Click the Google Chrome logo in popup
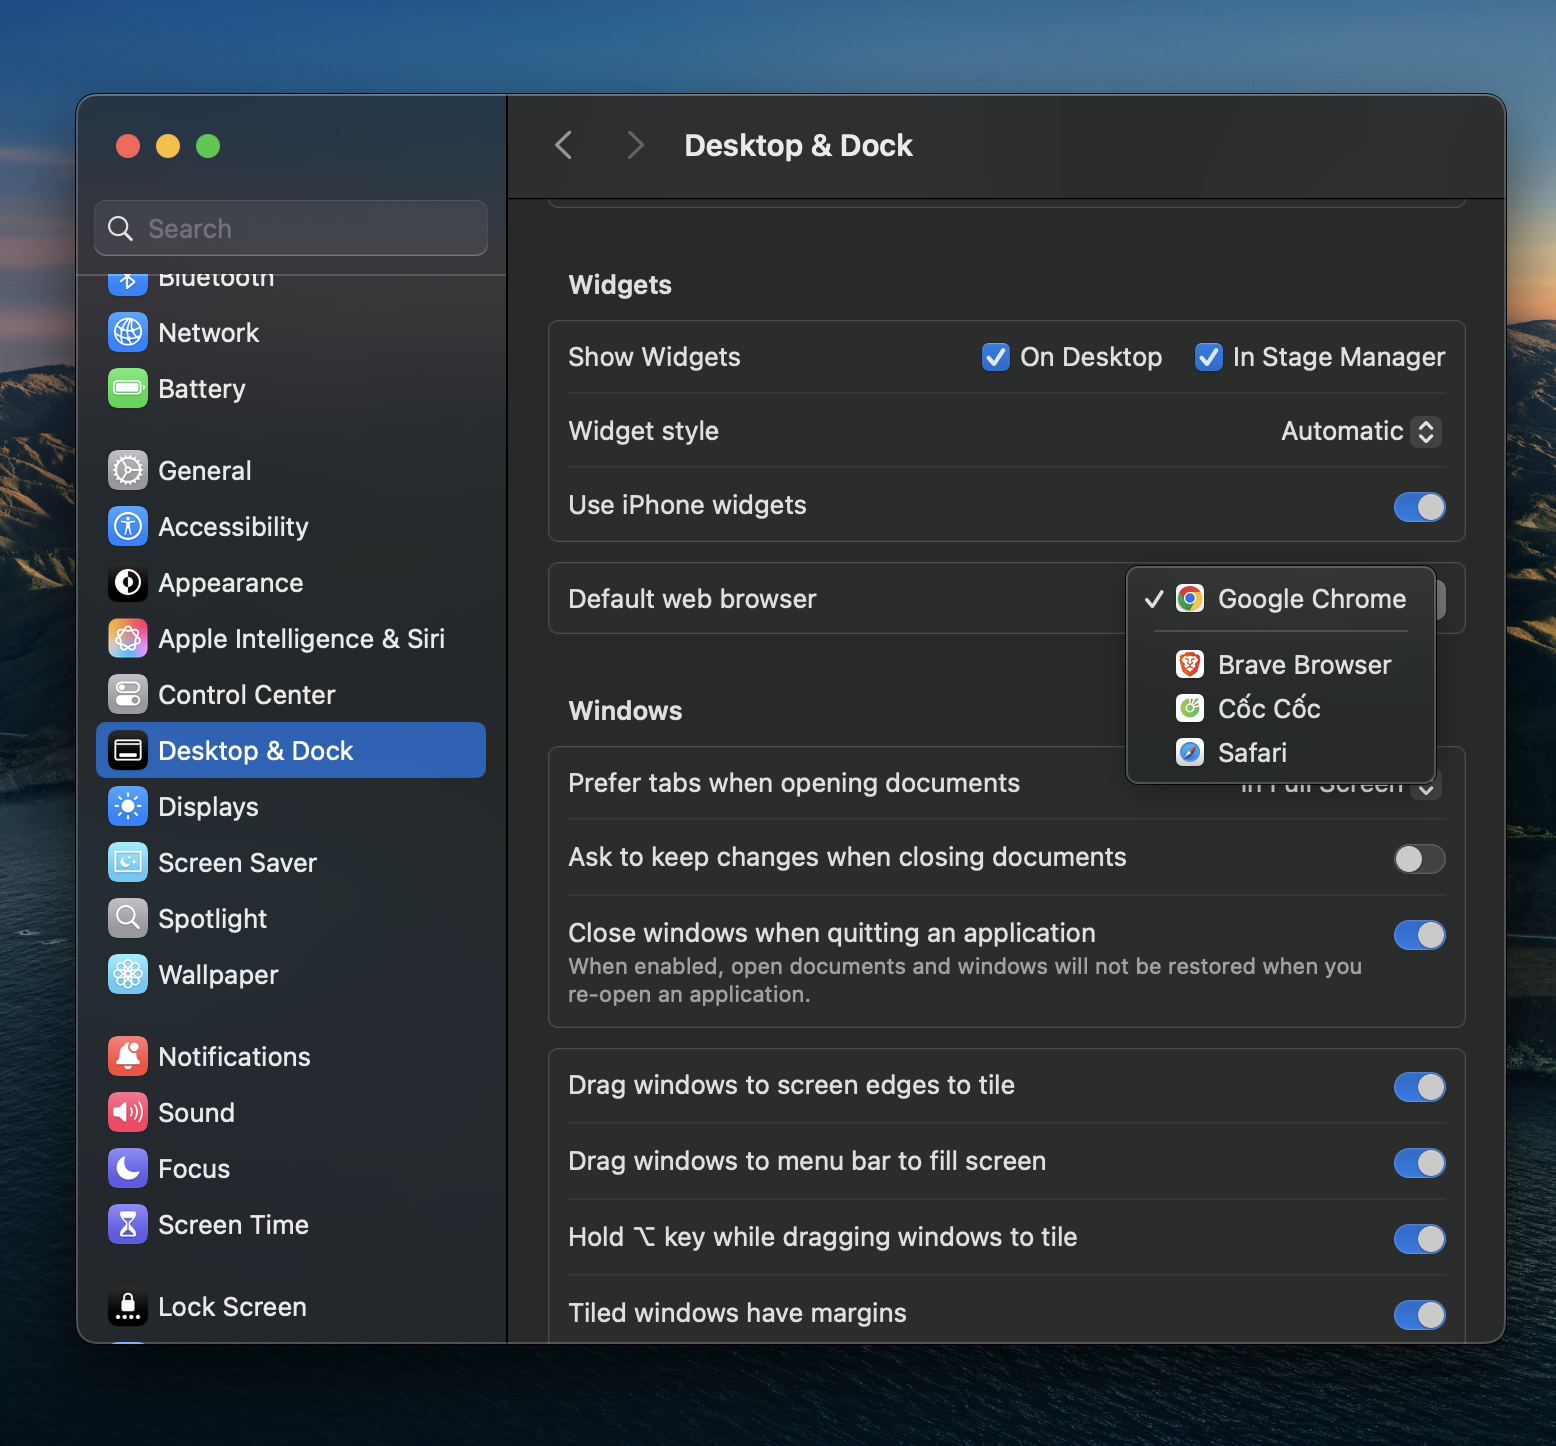This screenshot has width=1556, height=1446. coord(1190,598)
